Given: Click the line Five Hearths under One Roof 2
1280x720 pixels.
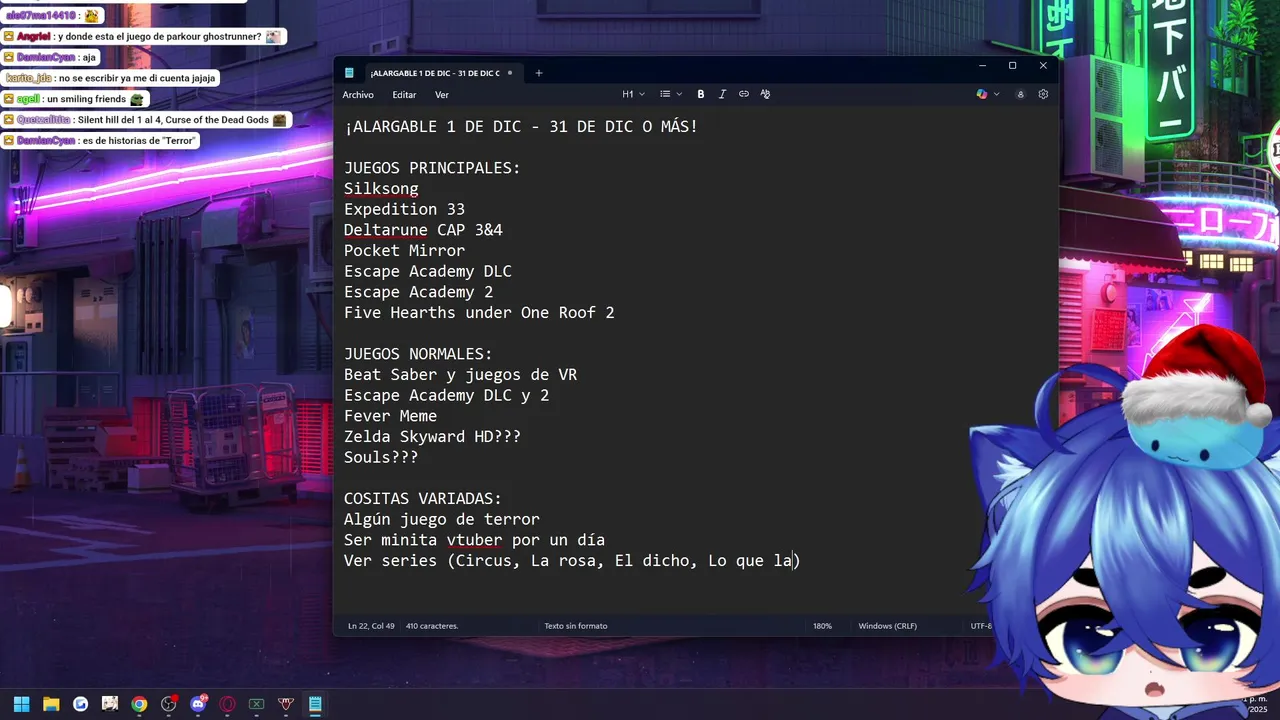Looking at the screenshot, I should pyautogui.click(x=479, y=313).
